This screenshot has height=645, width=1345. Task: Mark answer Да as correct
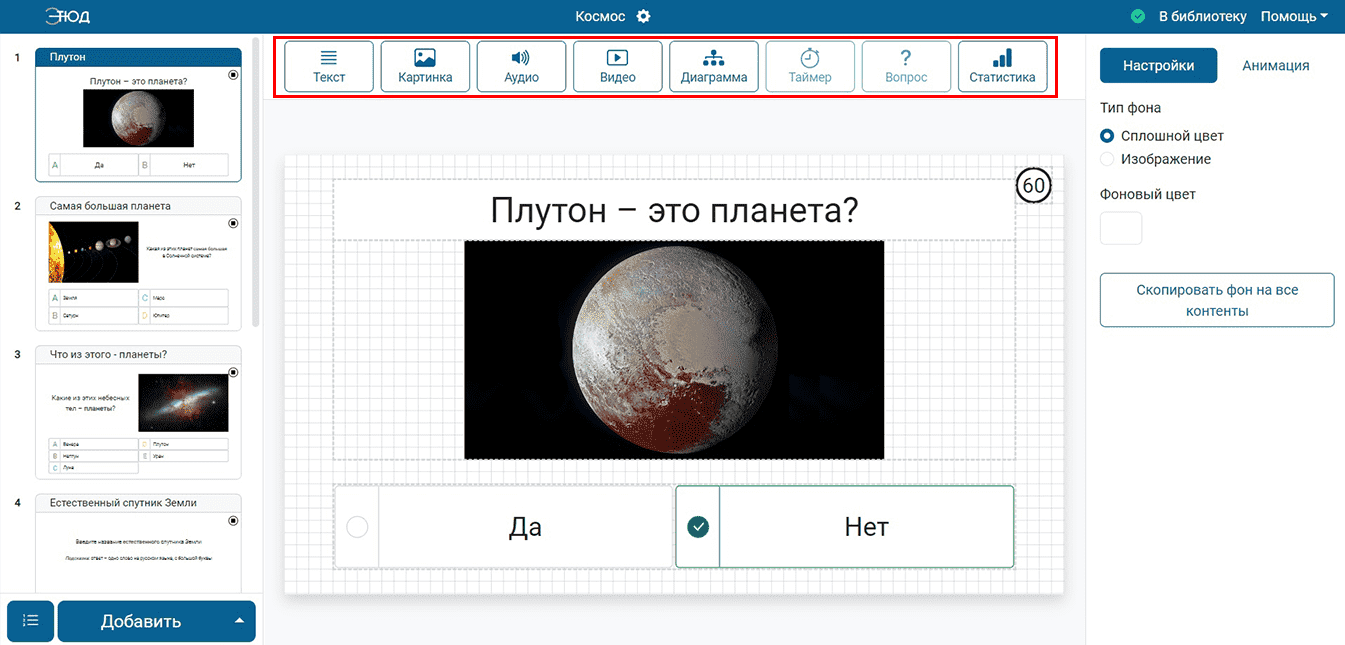click(357, 527)
